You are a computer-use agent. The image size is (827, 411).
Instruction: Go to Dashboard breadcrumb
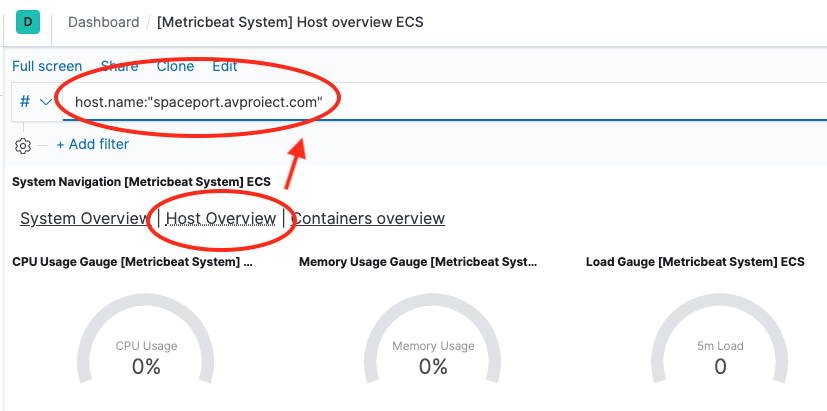tap(103, 22)
